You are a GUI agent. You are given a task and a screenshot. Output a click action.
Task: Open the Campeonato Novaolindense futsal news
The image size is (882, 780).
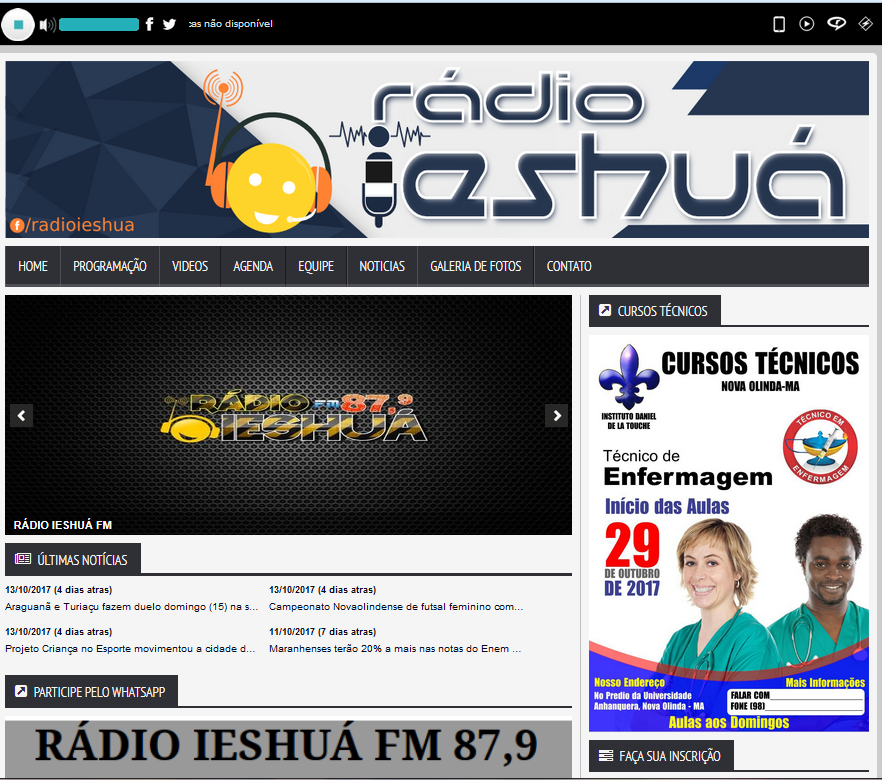pos(396,606)
